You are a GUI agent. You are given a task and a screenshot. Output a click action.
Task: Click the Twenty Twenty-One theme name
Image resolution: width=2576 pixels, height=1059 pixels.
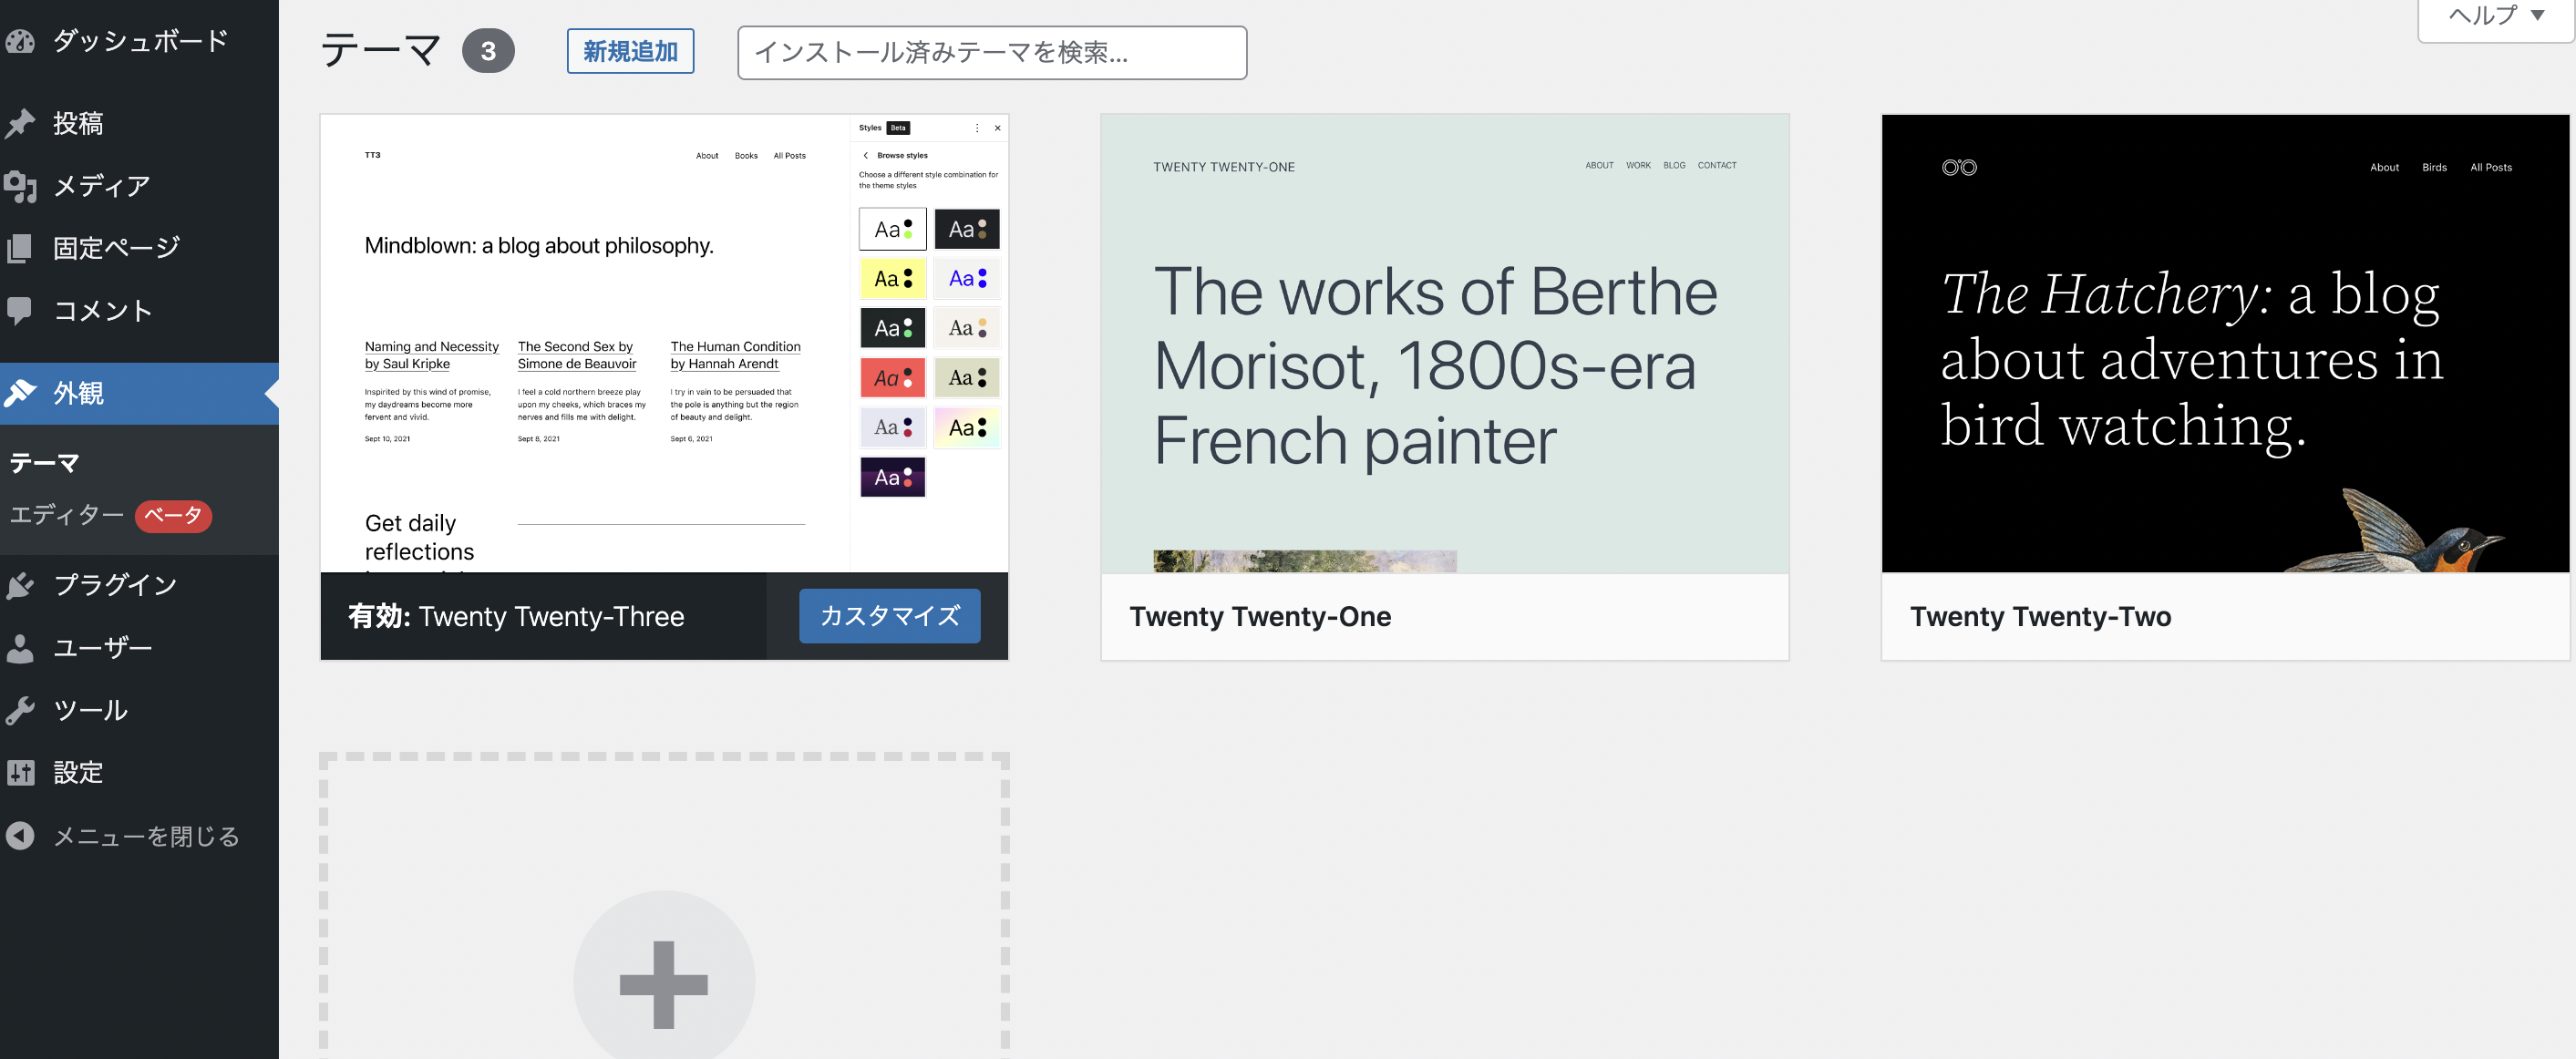click(x=1260, y=616)
